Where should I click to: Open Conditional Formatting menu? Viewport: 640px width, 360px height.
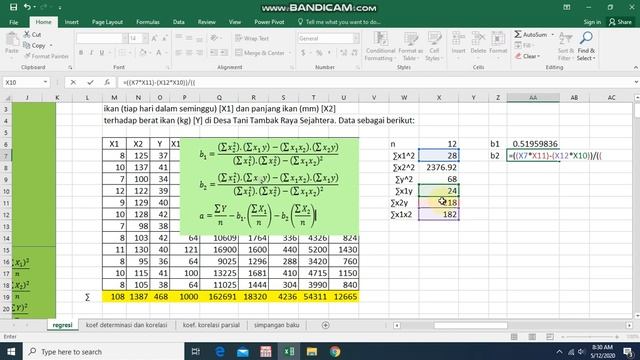(x=380, y=47)
